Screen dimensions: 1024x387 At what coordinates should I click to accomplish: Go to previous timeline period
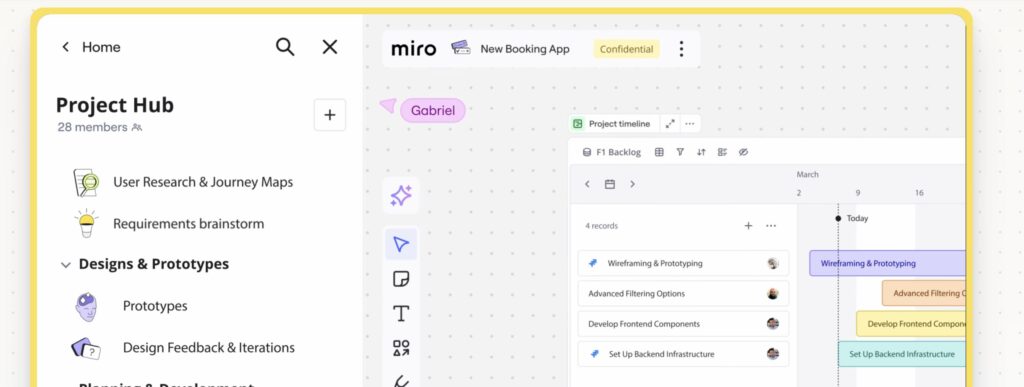coord(587,184)
